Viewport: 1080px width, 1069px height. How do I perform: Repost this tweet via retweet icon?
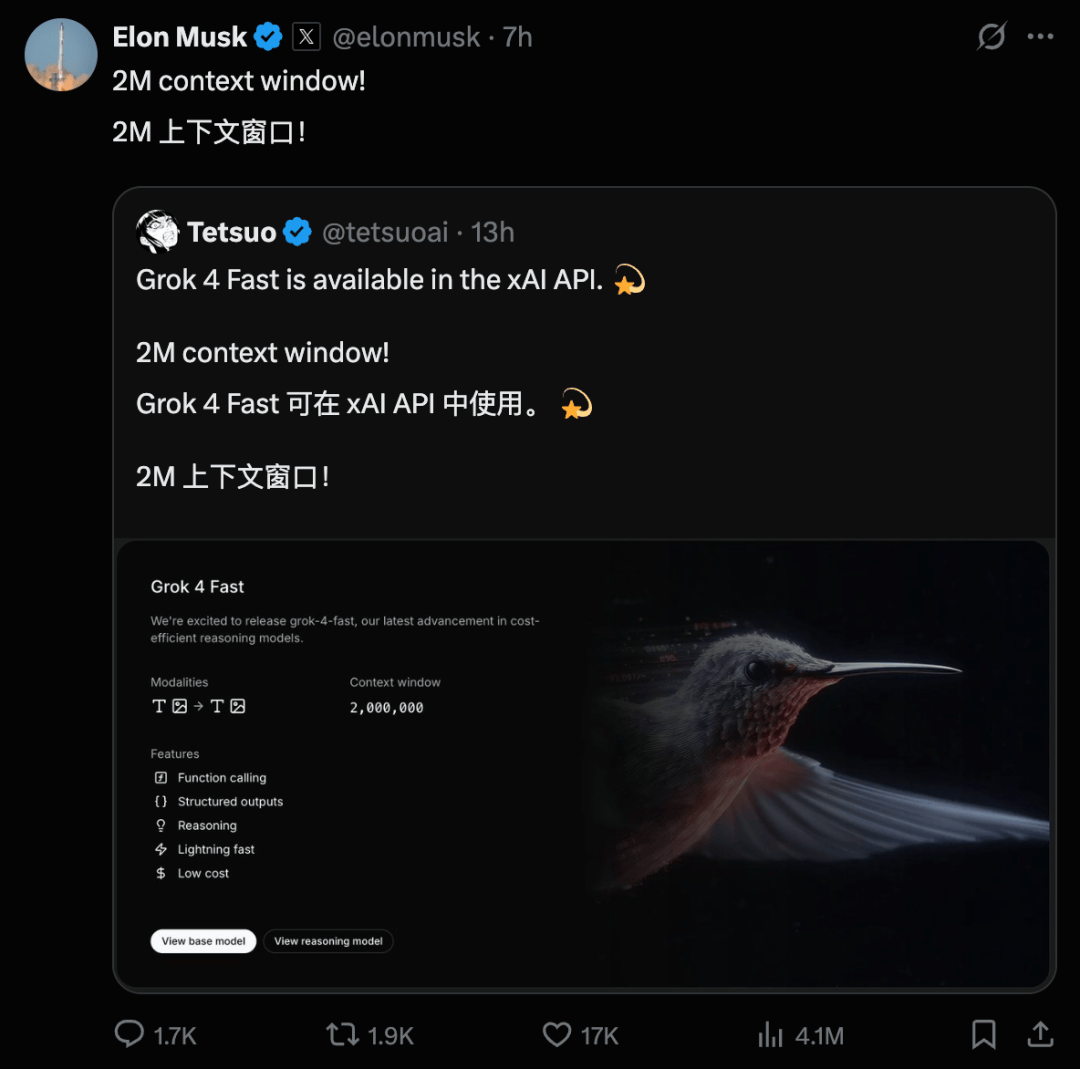click(x=343, y=1034)
